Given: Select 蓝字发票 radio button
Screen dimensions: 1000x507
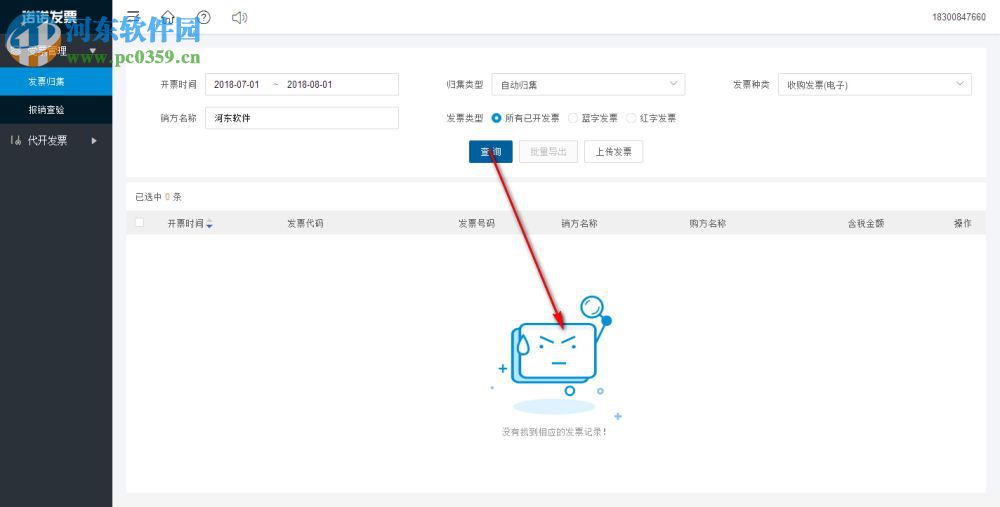Looking at the screenshot, I should click(573, 118).
